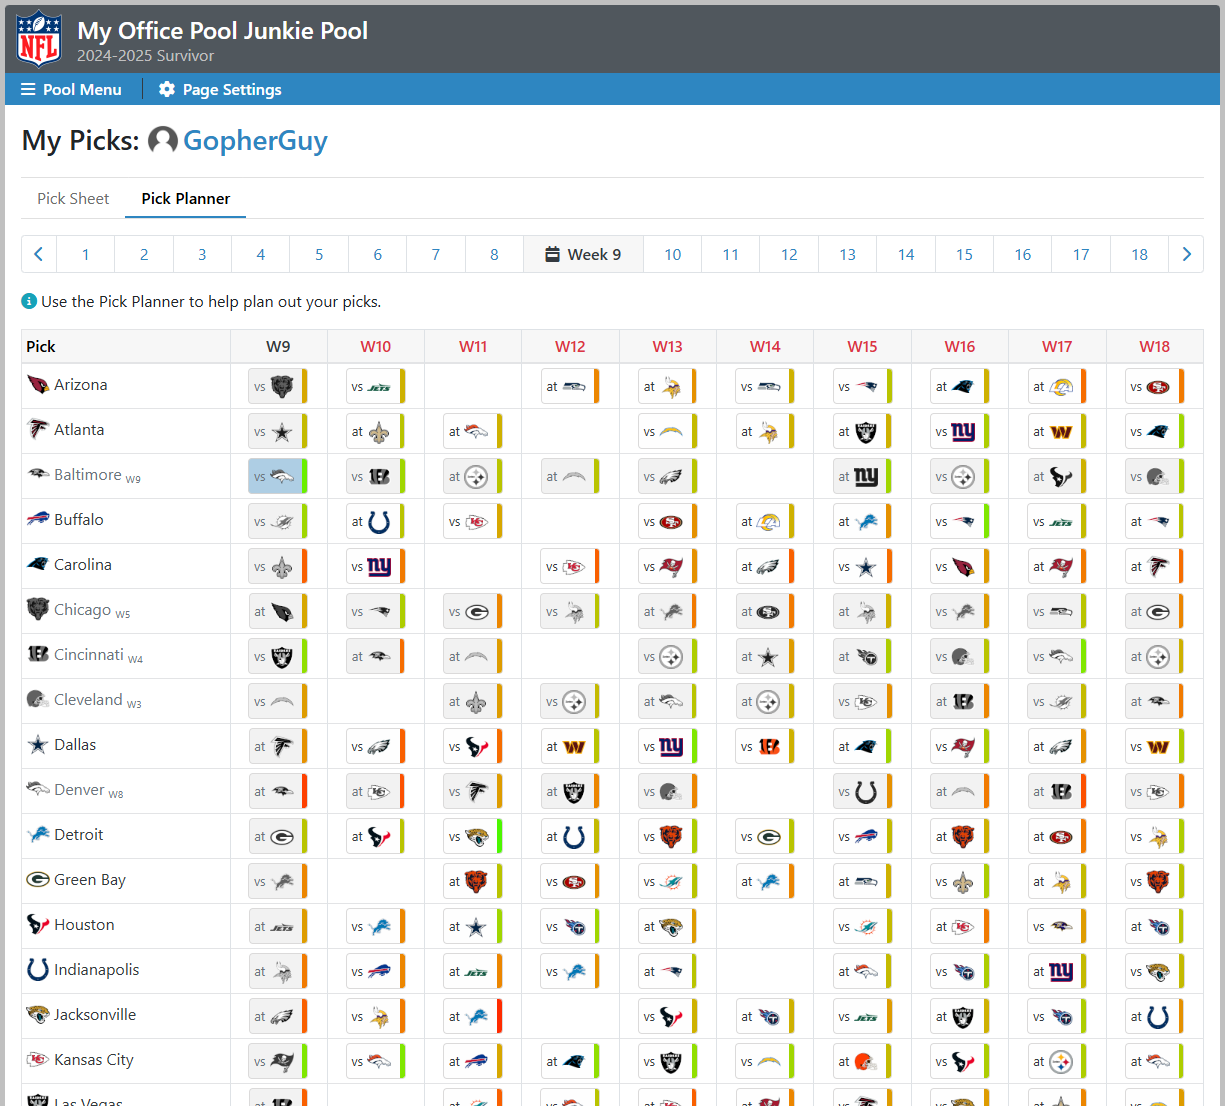Open the Pool Menu hamburger

tap(71, 89)
